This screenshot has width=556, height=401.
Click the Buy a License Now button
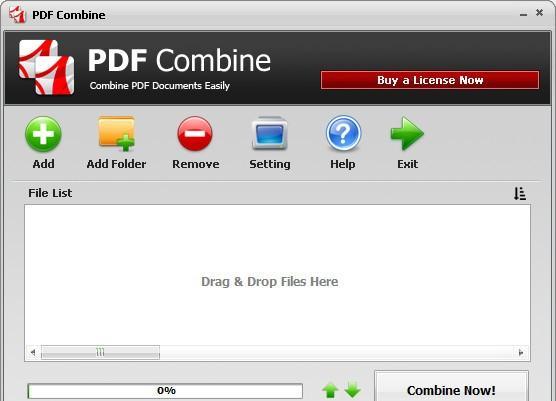tap(430, 80)
